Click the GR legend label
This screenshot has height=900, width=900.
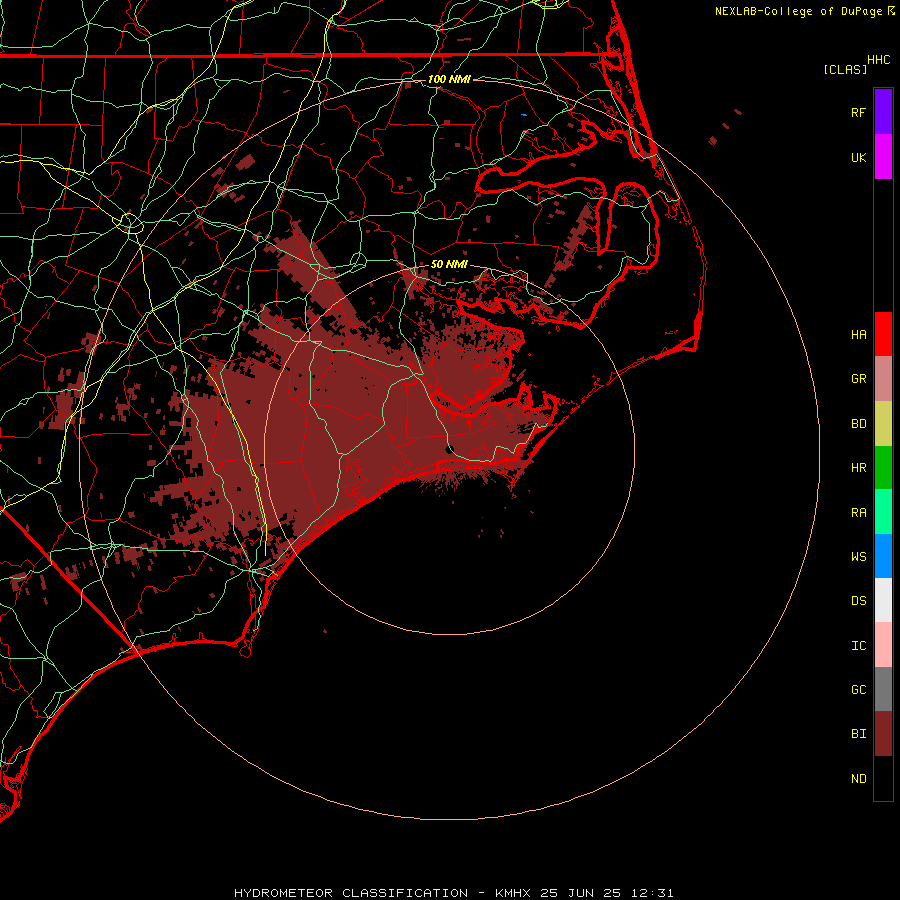858,379
